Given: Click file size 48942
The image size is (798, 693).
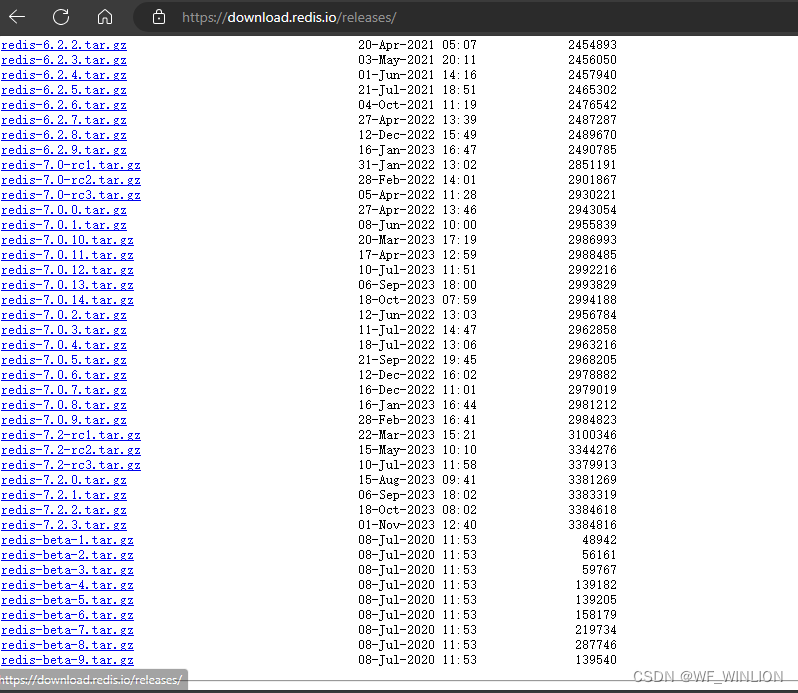Looking at the screenshot, I should pyautogui.click(x=599, y=540).
